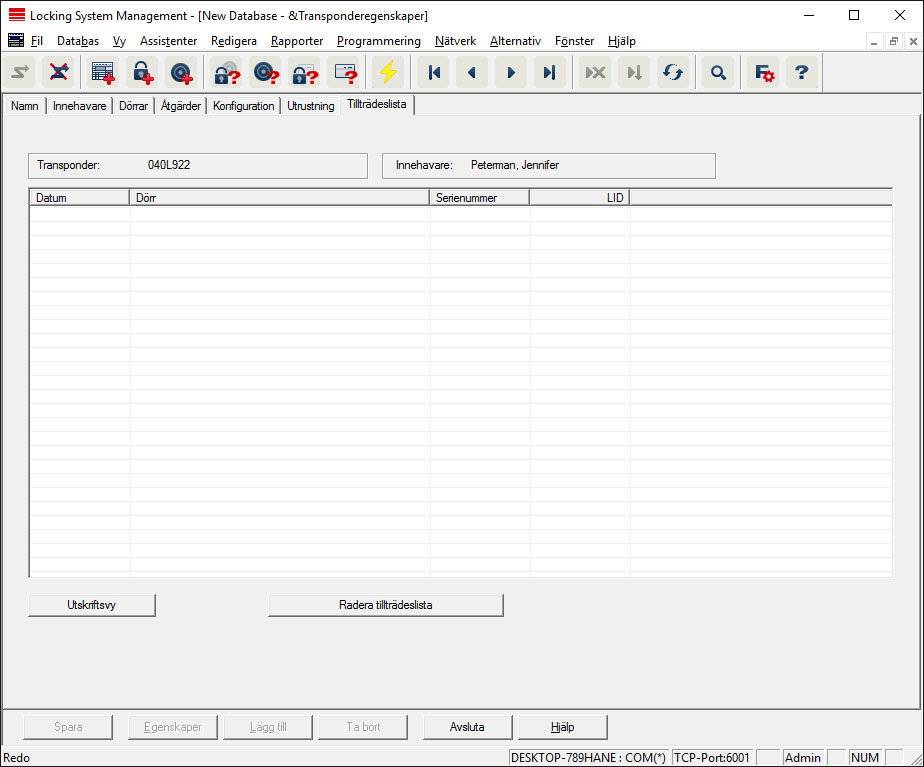Switch to the Innehavare tab
This screenshot has height=767, width=924.
tap(79, 106)
